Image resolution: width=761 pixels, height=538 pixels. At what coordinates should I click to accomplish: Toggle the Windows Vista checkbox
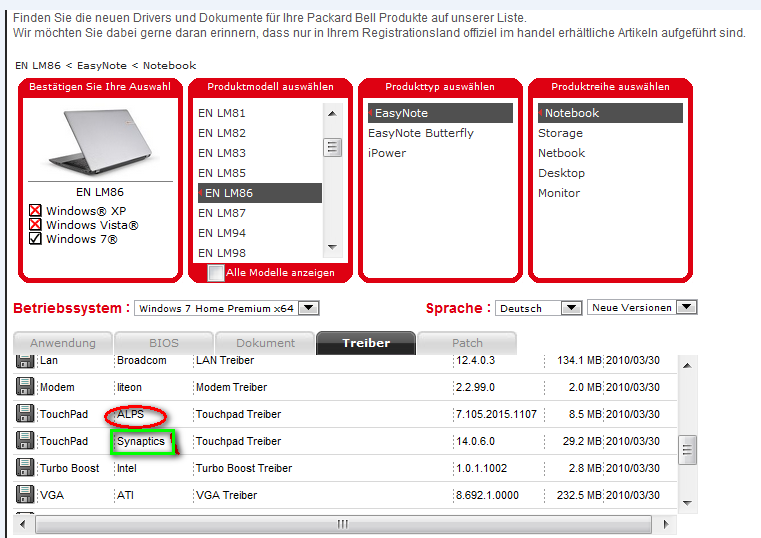(x=35, y=225)
